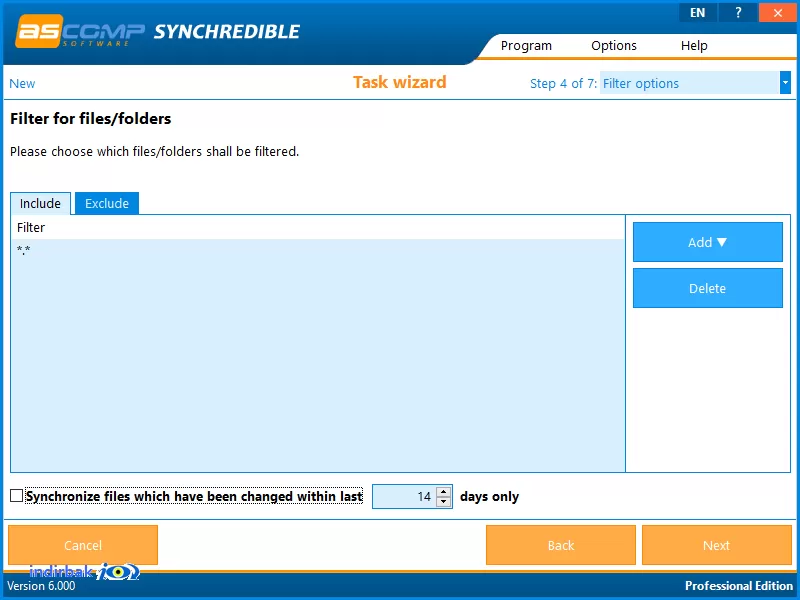
Task: Select the Filter options step field
Action: (x=689, y=83)
